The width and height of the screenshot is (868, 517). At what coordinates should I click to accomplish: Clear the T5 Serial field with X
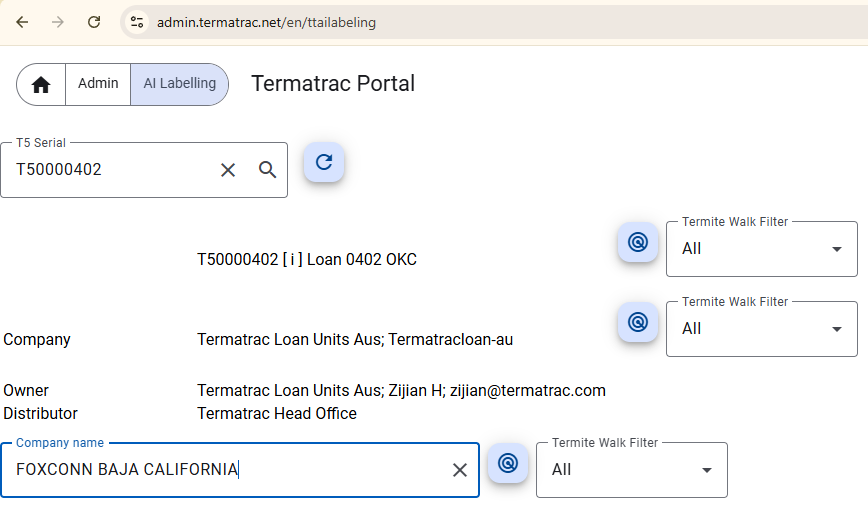[228, 170]
